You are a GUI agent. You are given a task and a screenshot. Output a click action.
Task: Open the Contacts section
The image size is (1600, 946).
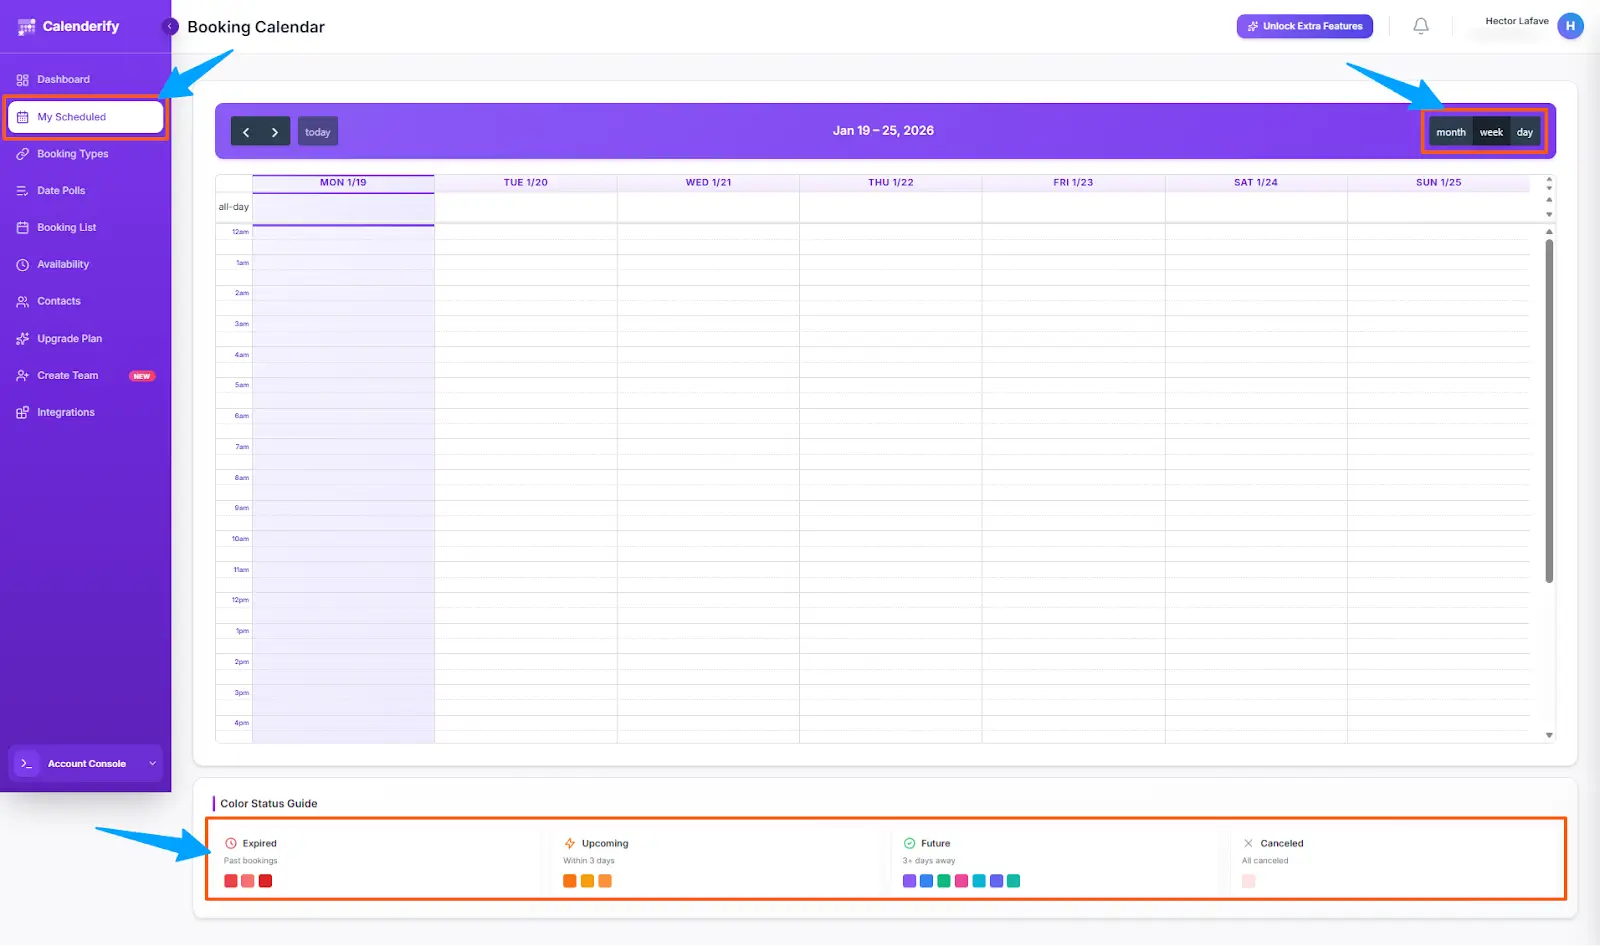coord(58,301)
